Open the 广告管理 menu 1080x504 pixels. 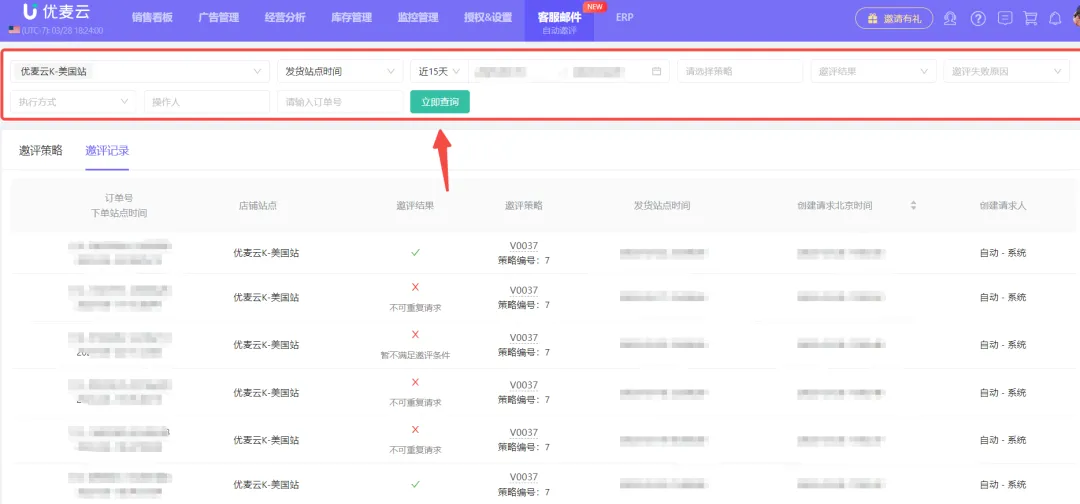pos(218,18)
